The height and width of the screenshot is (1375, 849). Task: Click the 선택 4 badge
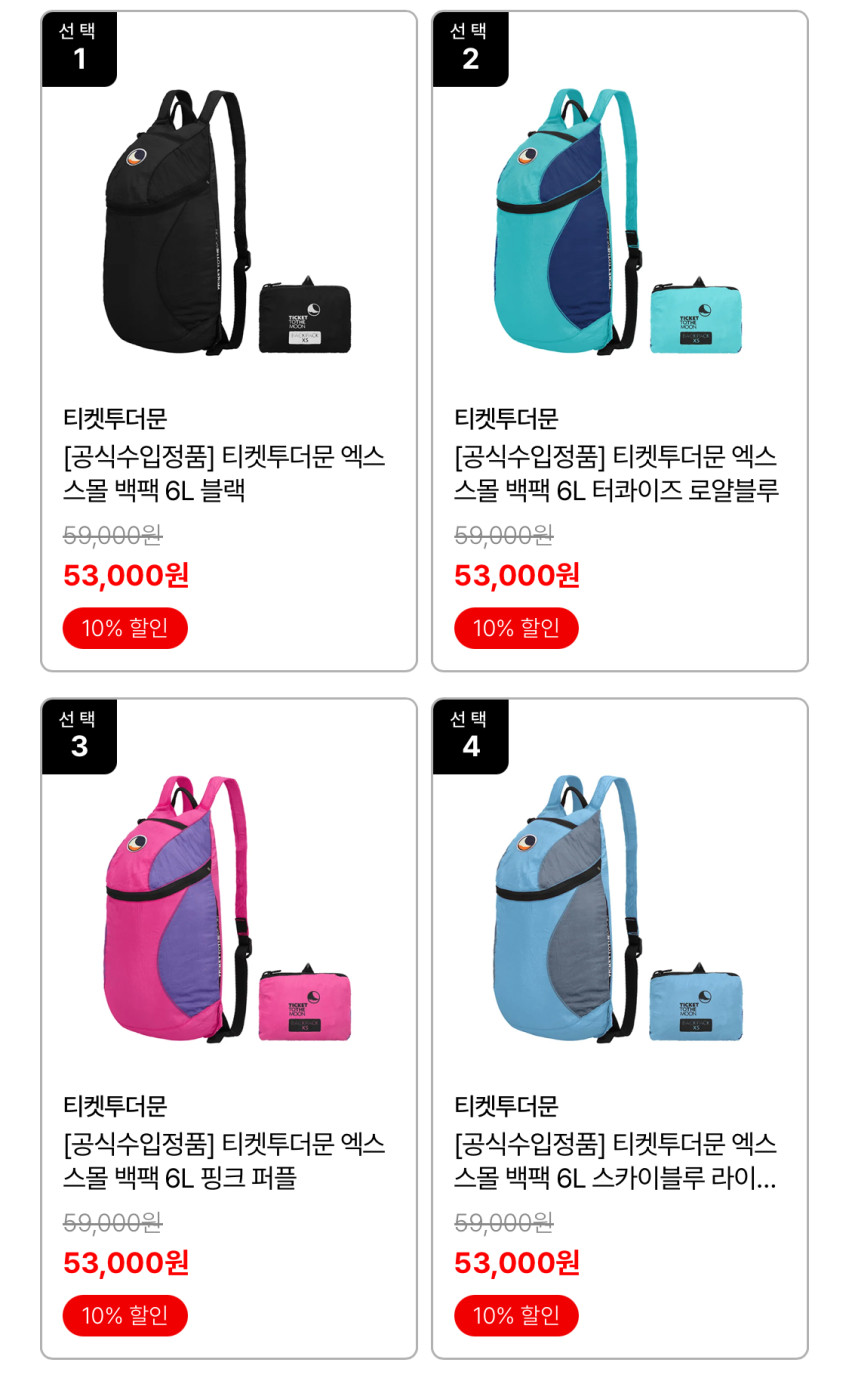[x=470, y=736]
